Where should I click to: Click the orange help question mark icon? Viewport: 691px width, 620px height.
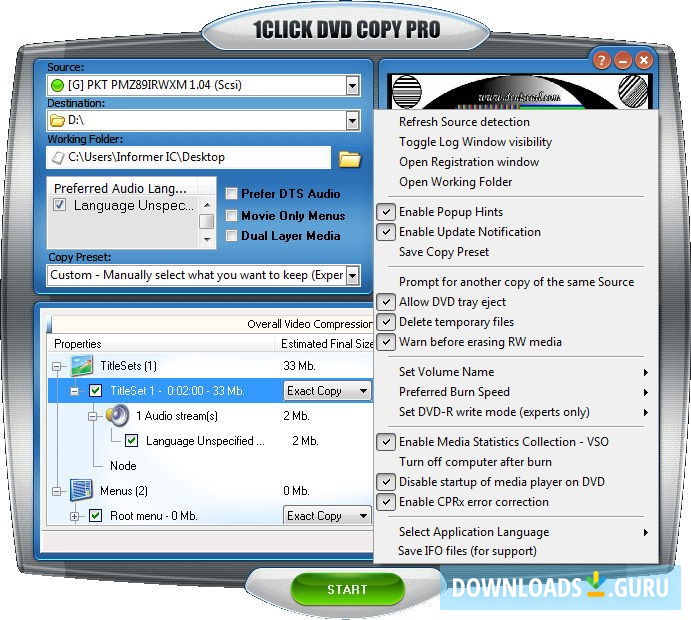pos(602,60)
